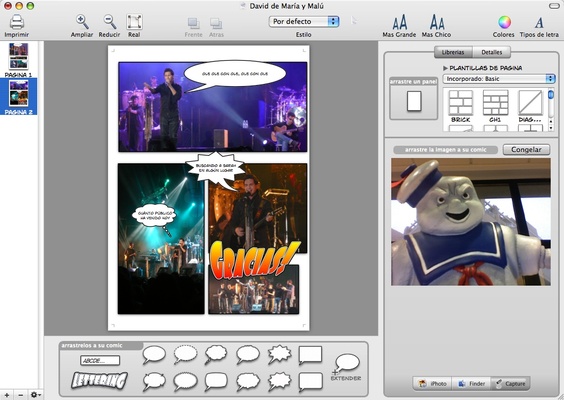Pick the cloud thought balloon, top row

216,355
